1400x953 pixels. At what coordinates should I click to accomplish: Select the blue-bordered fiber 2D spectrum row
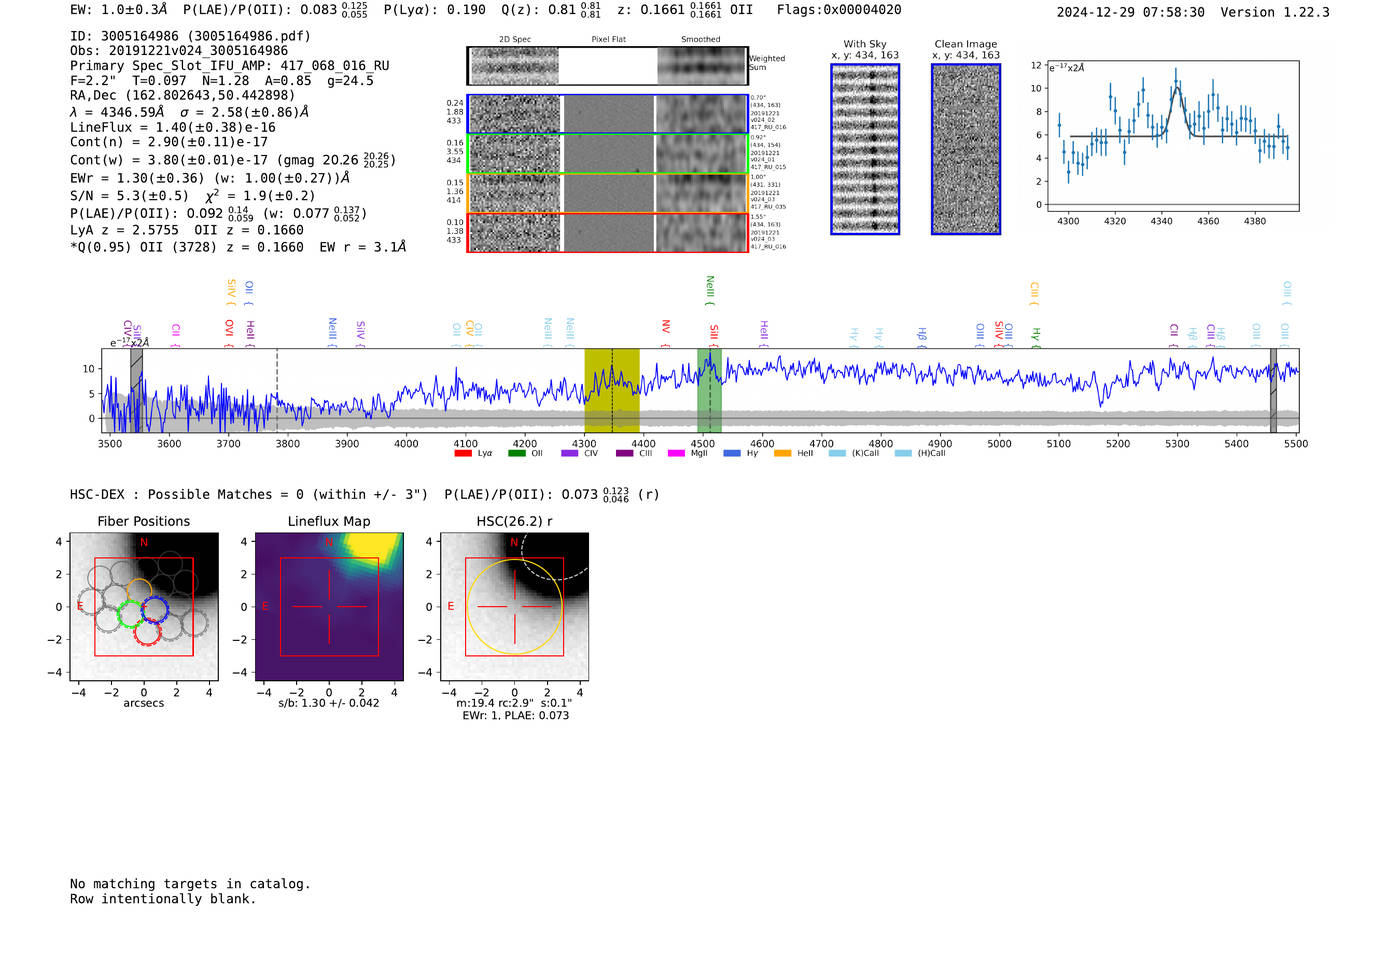point(607,114)
